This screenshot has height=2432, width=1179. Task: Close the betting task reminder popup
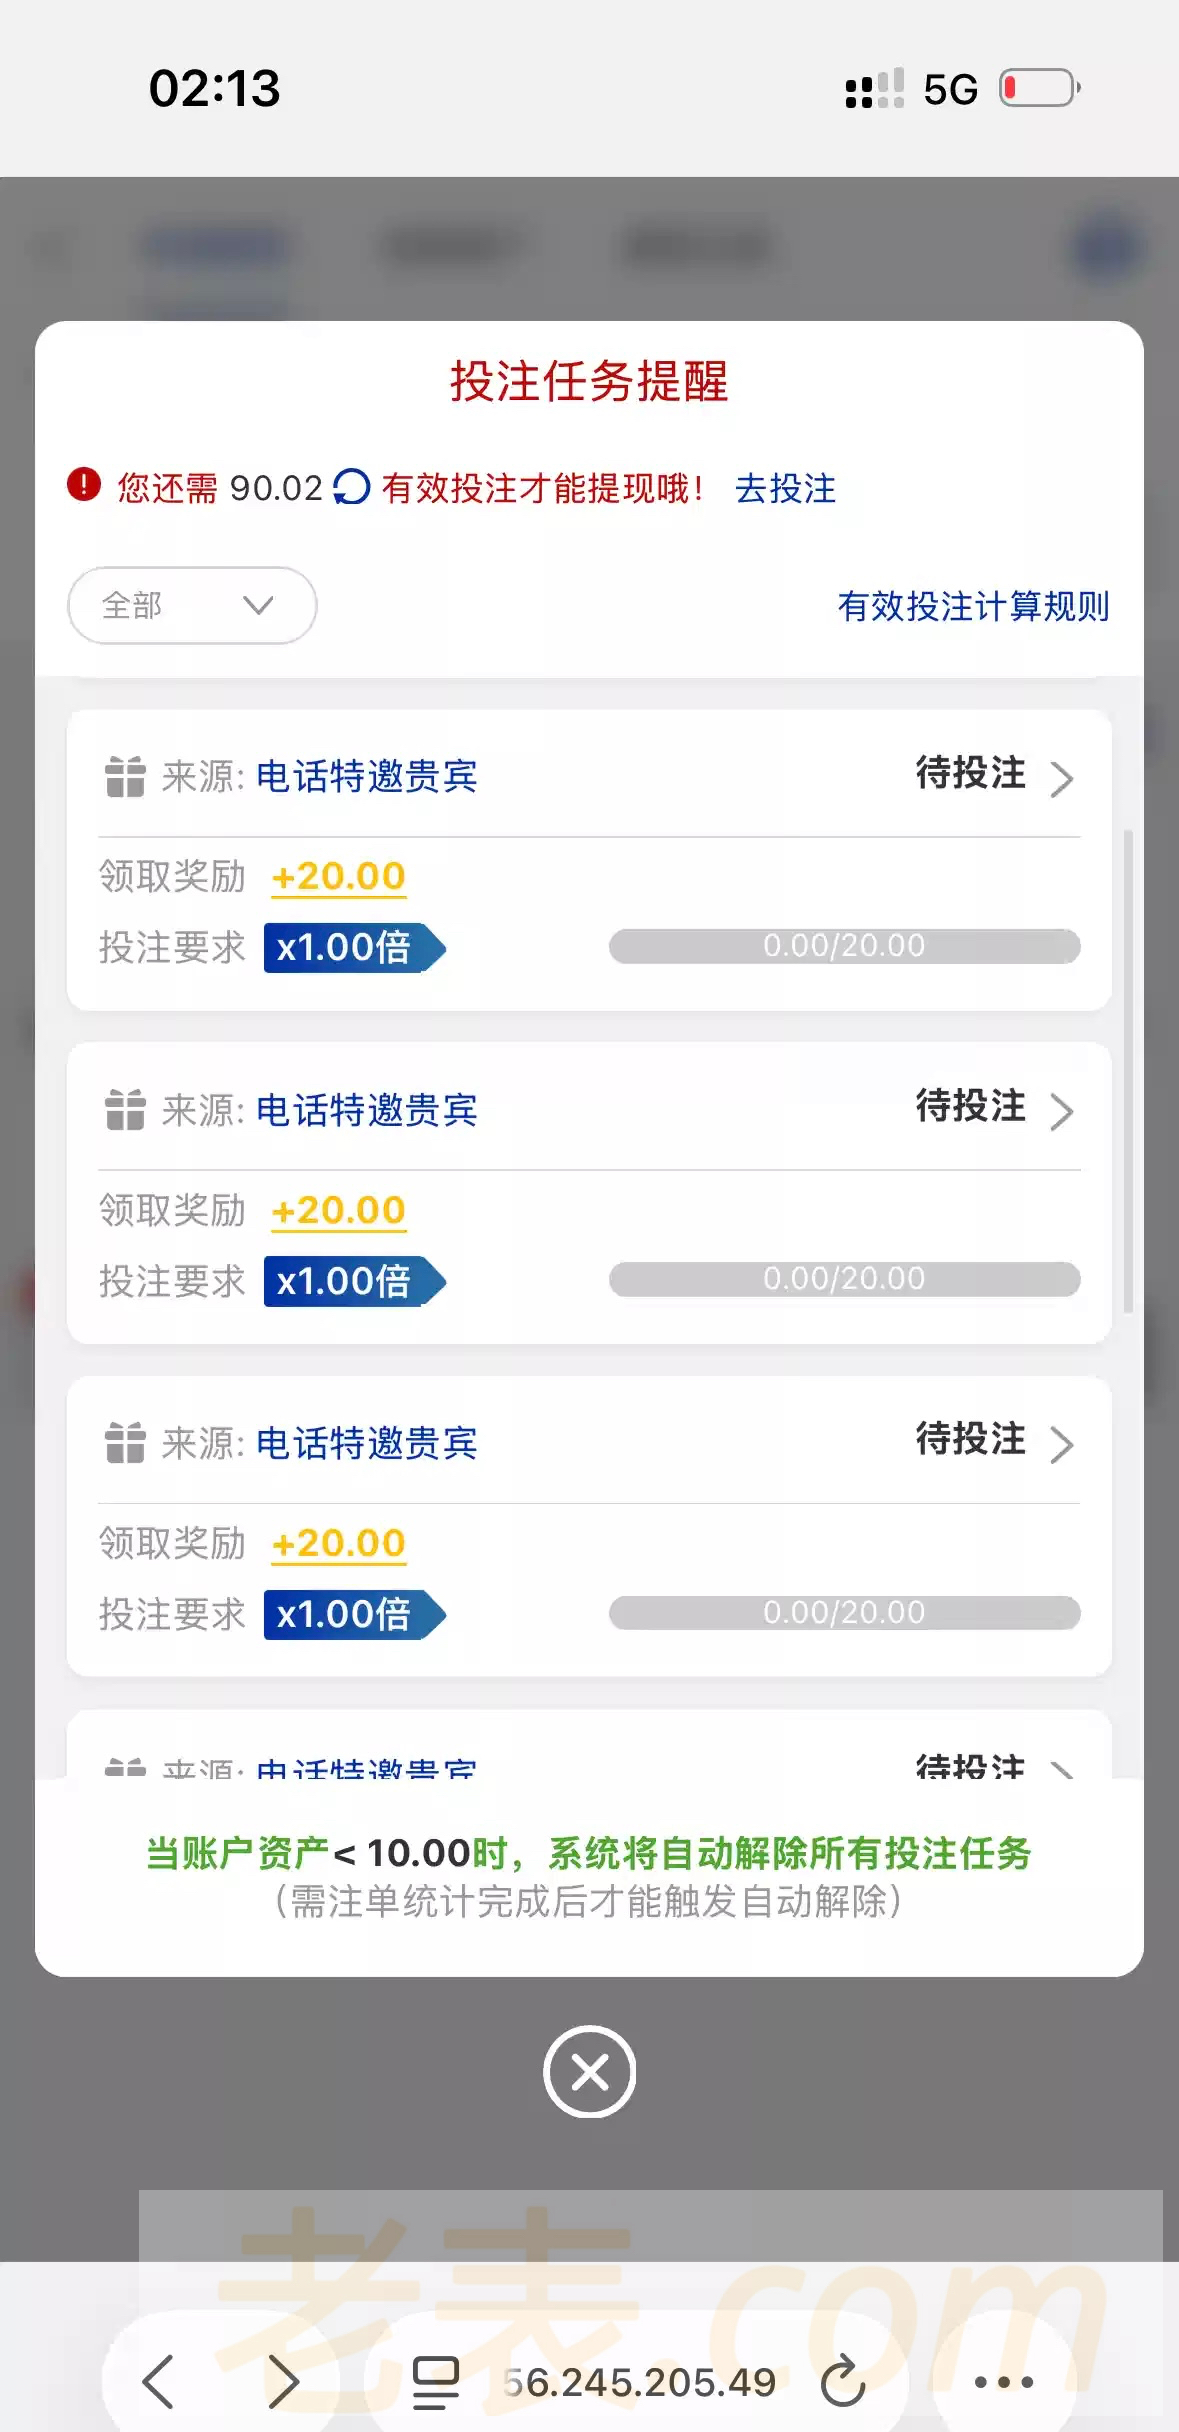(x=589, y=2072)
